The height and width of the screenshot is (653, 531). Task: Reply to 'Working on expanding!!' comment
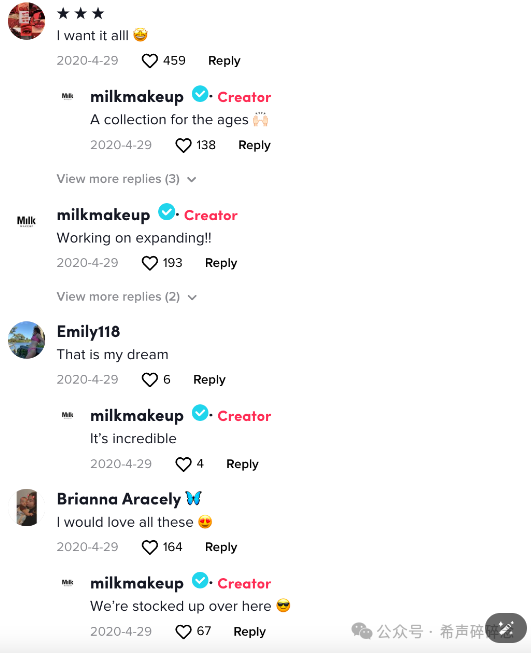pyautogui.click(x=221, y=263)
